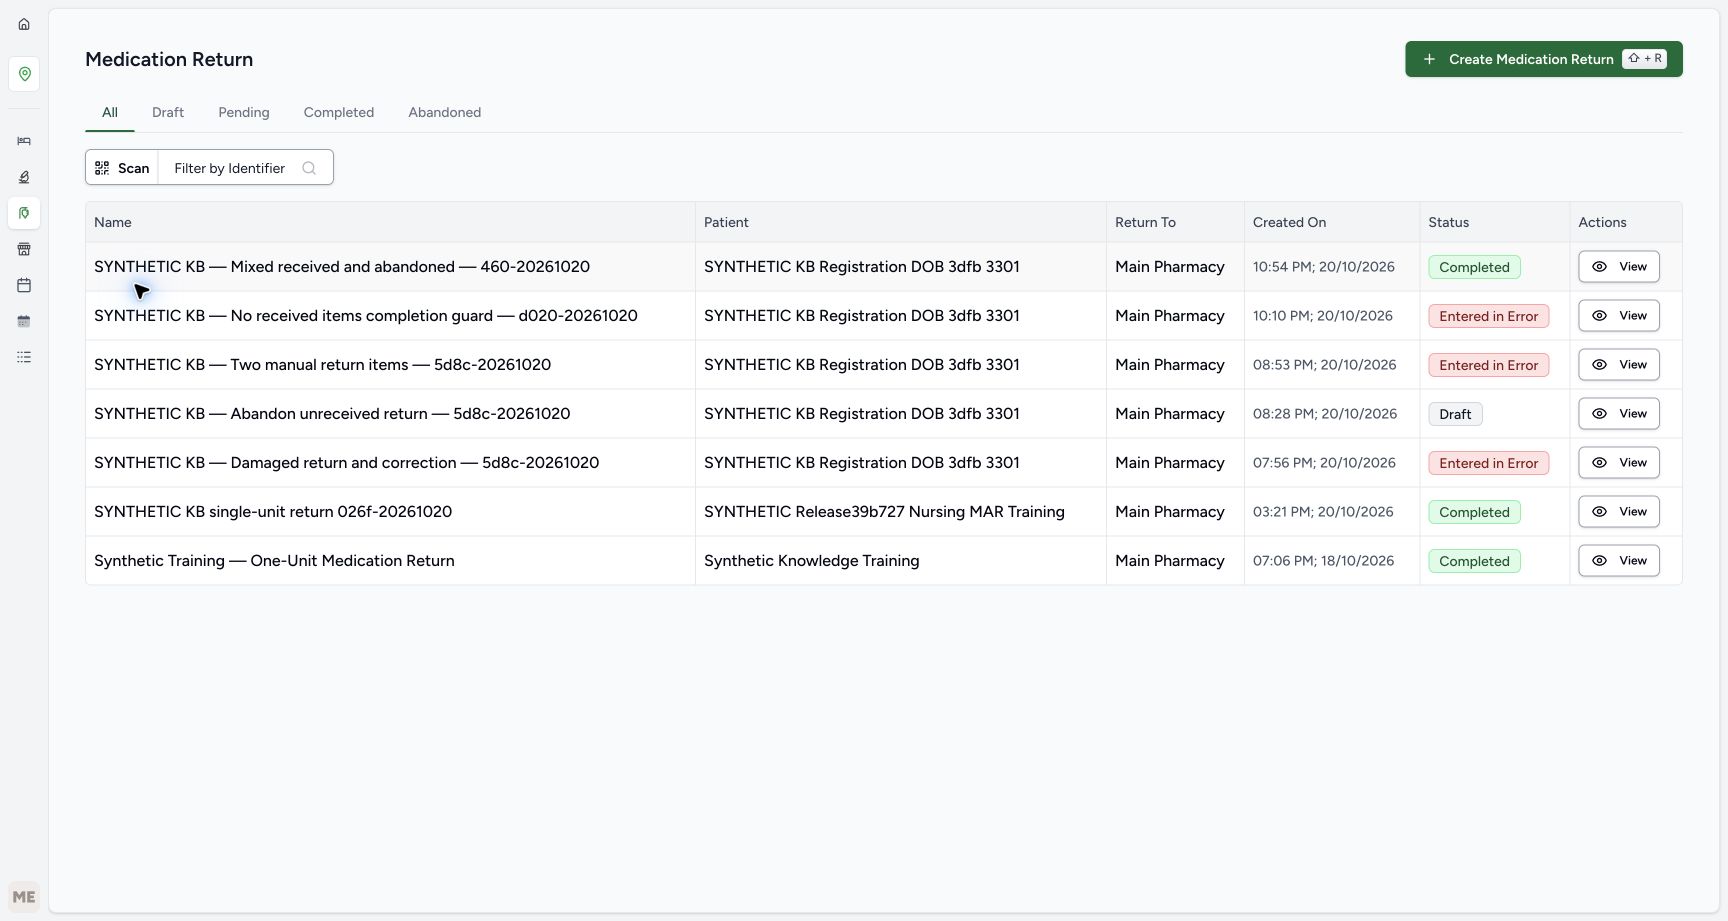Focus the Filter by Identifier field
Image resolution: width=1728 pixels, height=921 pixels.
(245, 168)
